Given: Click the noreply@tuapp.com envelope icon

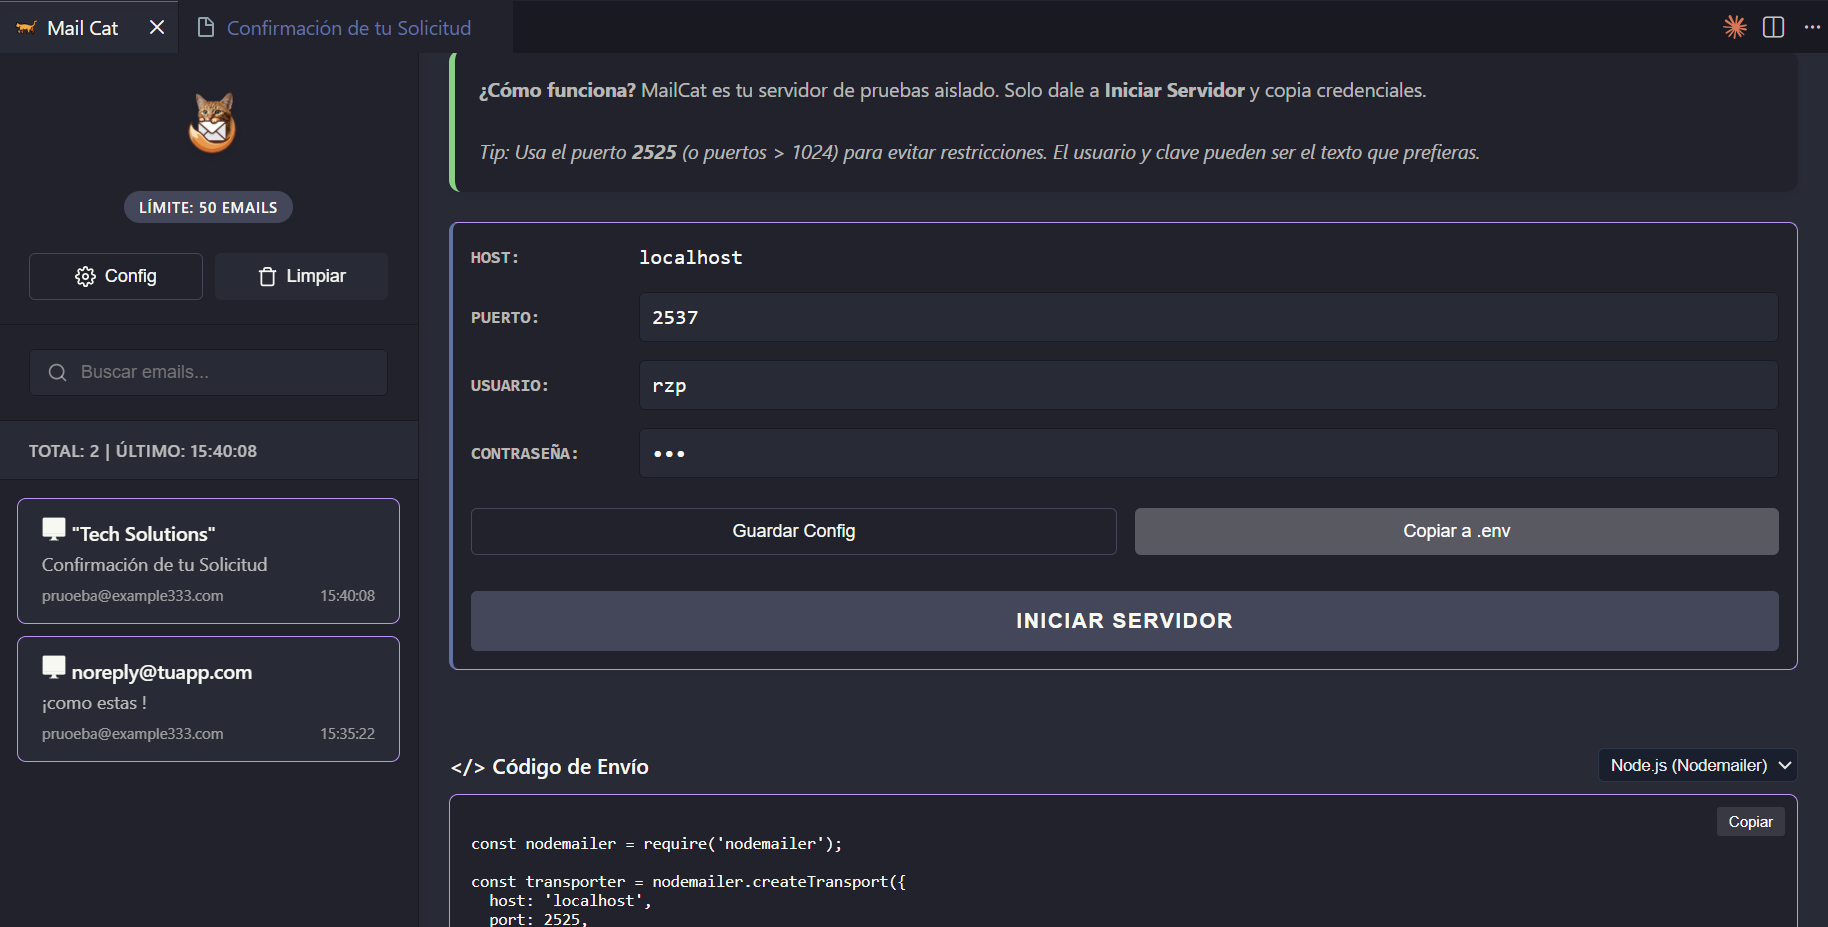Looking at the screenshot, I should click(54, 667).
